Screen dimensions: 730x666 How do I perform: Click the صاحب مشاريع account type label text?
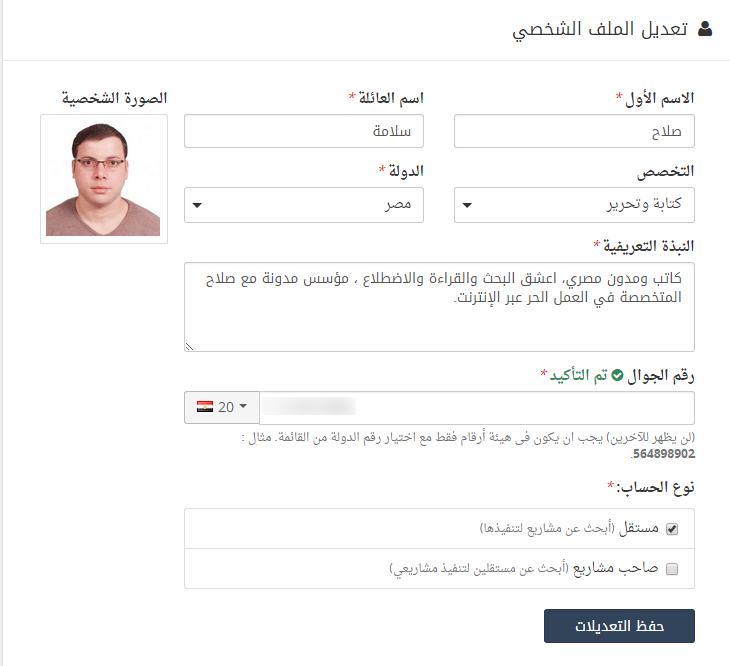[x=622, y=569]
